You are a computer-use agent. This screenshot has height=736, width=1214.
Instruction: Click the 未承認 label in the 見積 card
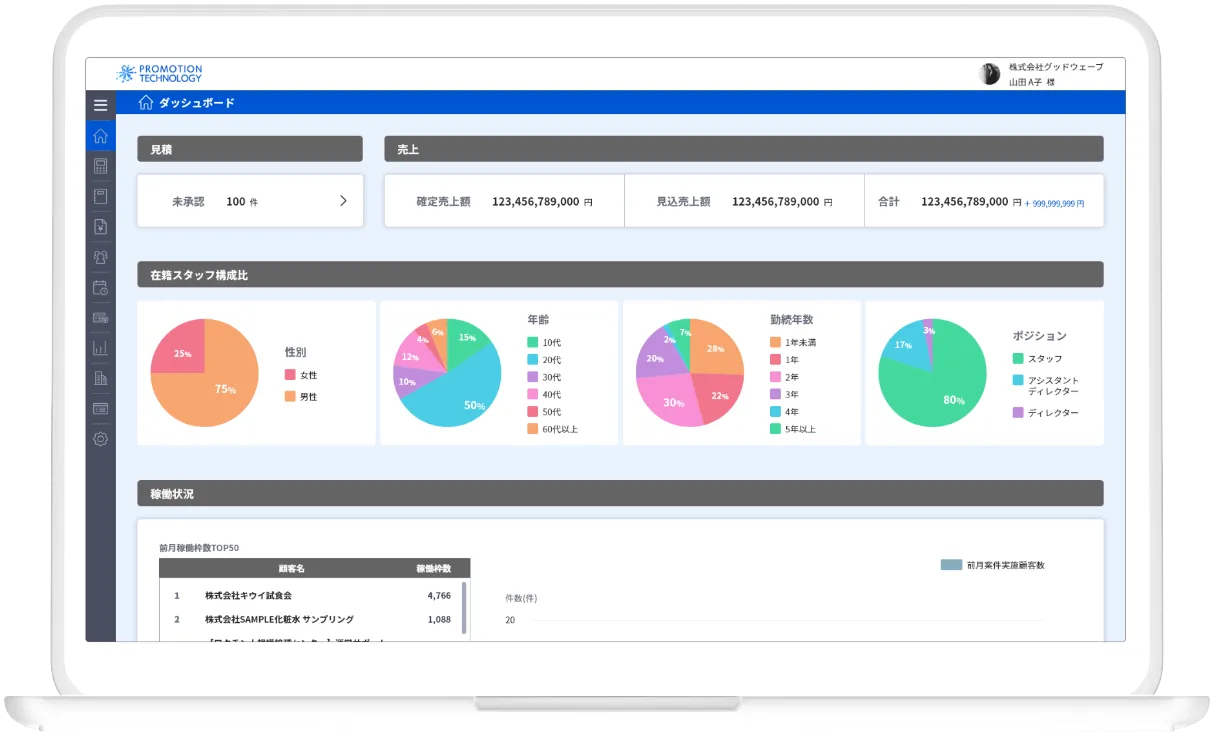[188, 201]
